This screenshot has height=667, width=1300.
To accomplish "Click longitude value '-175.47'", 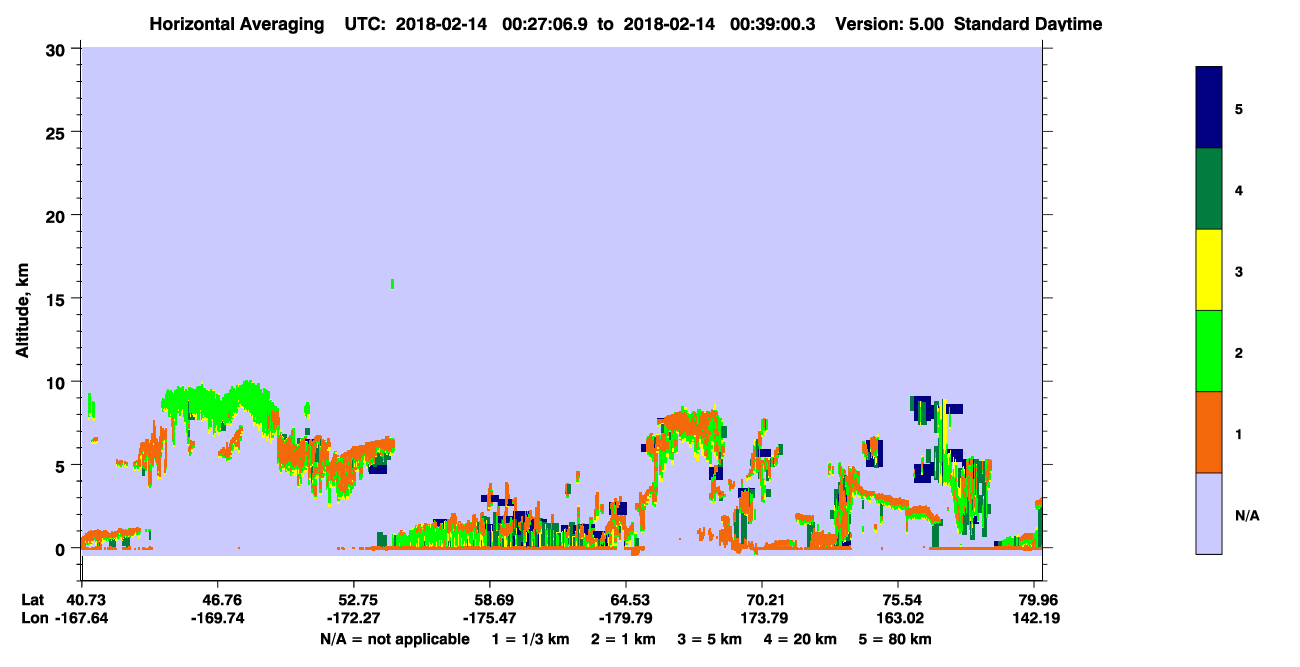I will coord(490,618).
